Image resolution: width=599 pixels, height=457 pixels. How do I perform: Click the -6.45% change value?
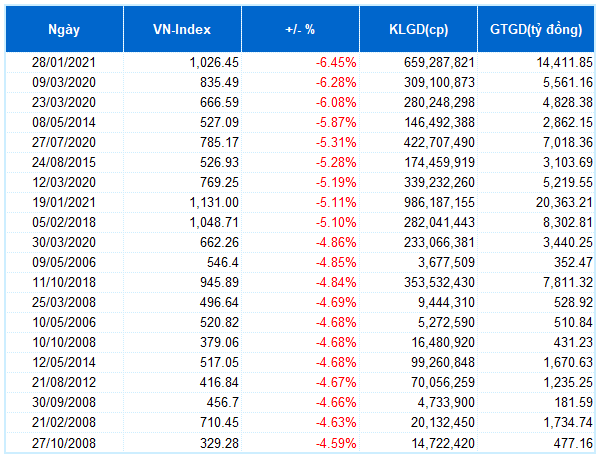point(336,62)
